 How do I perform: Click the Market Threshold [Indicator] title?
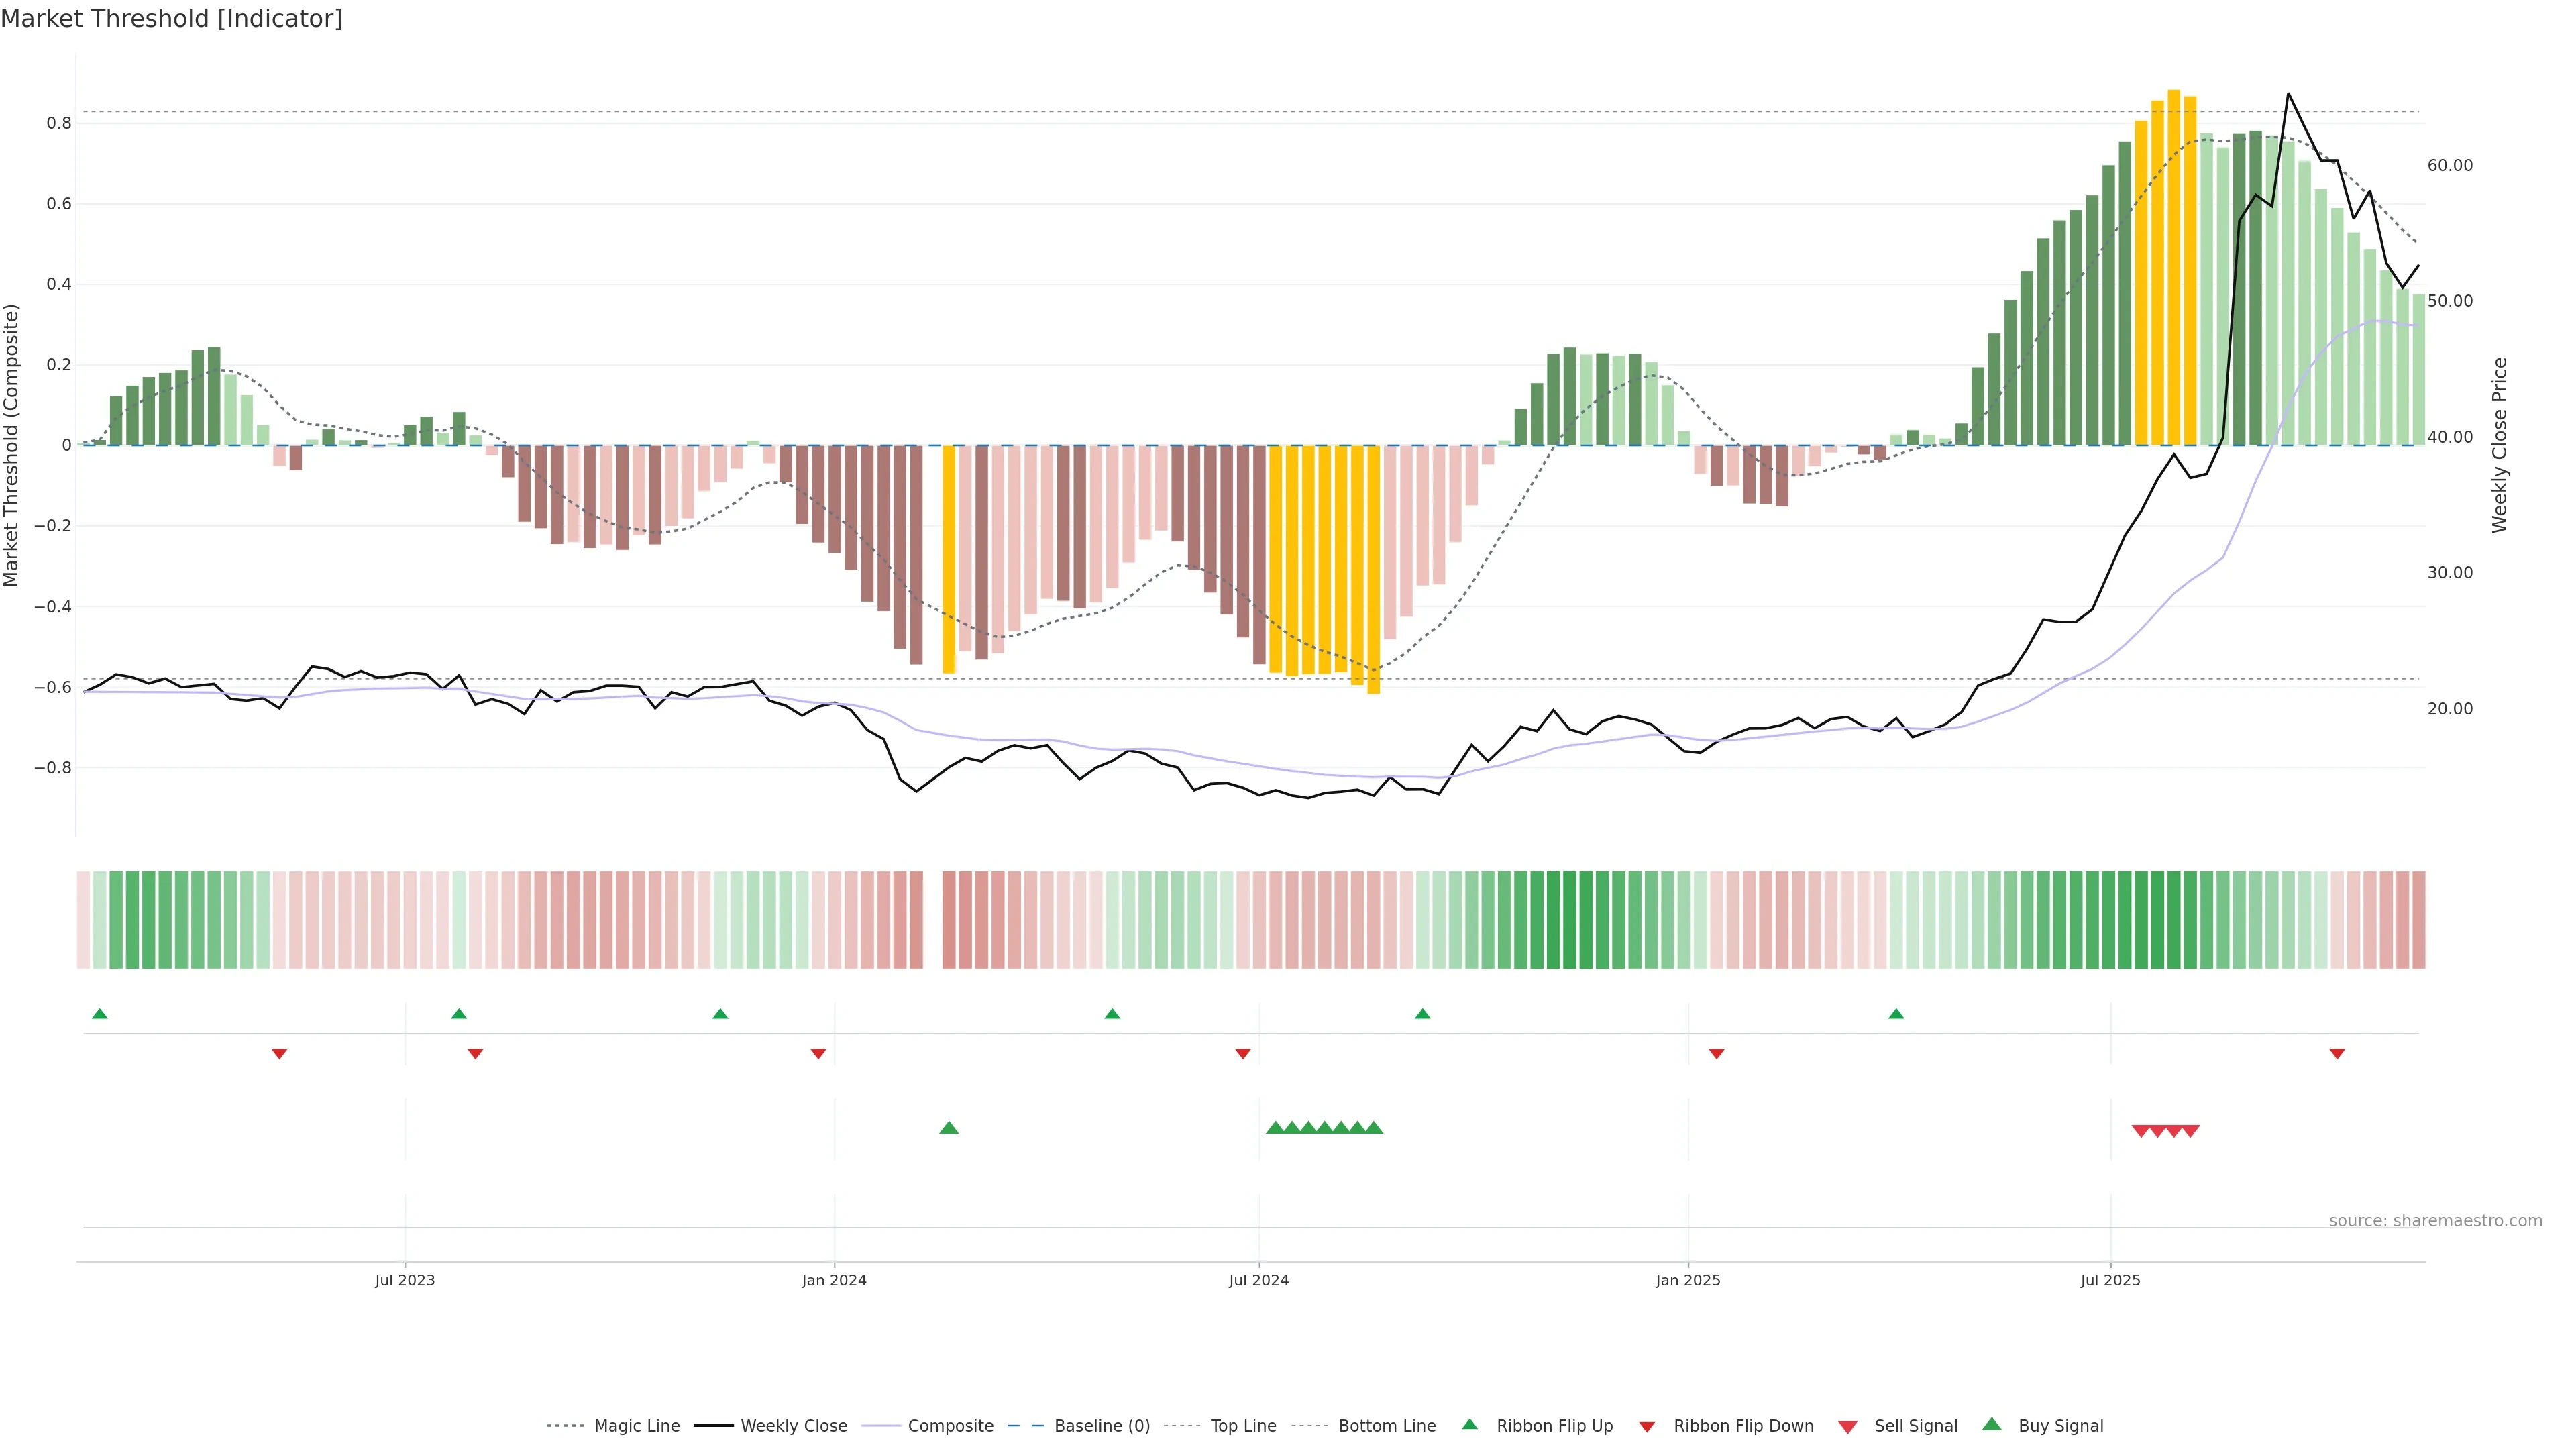(171, 19)
